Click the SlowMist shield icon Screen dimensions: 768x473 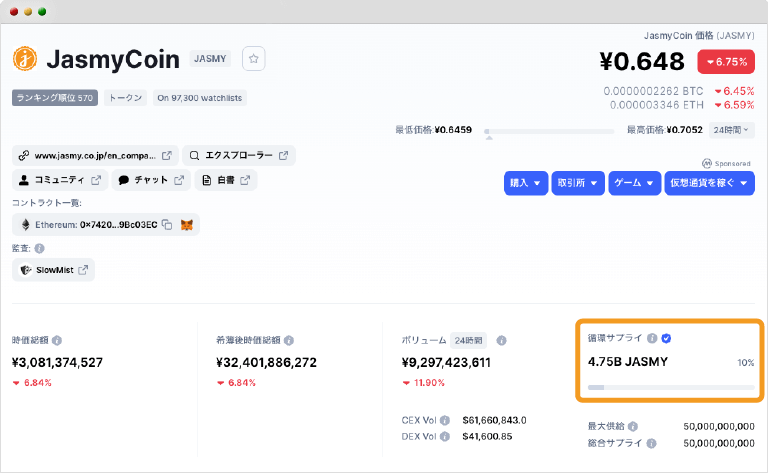[x=25, y=270]
